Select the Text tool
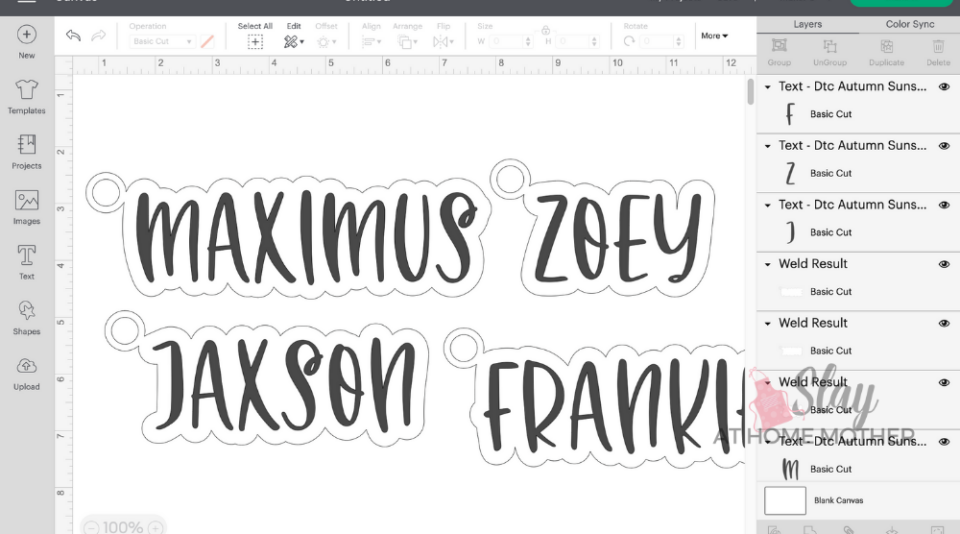Viewport: 960px width, 534px height. 27,260
